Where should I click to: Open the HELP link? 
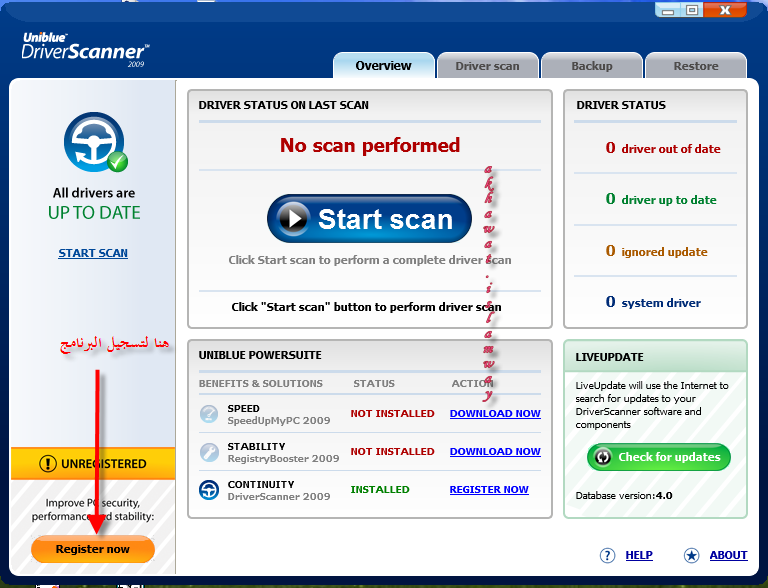tap(639, 555)
